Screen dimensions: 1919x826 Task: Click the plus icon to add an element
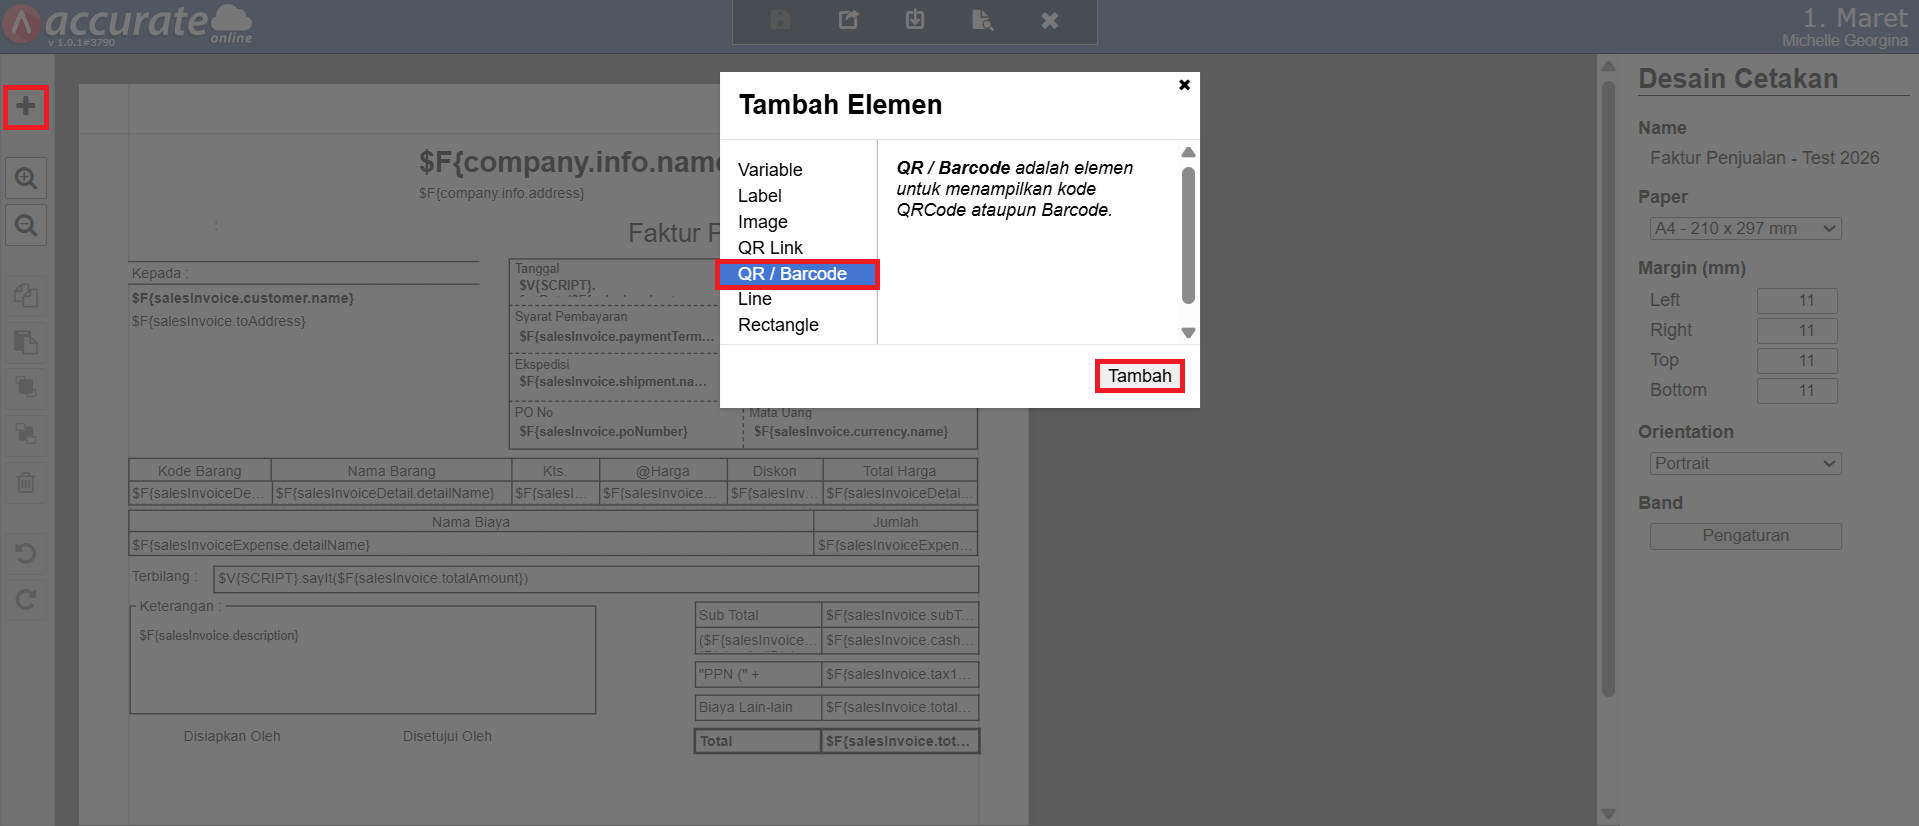[x=26, y=107]
